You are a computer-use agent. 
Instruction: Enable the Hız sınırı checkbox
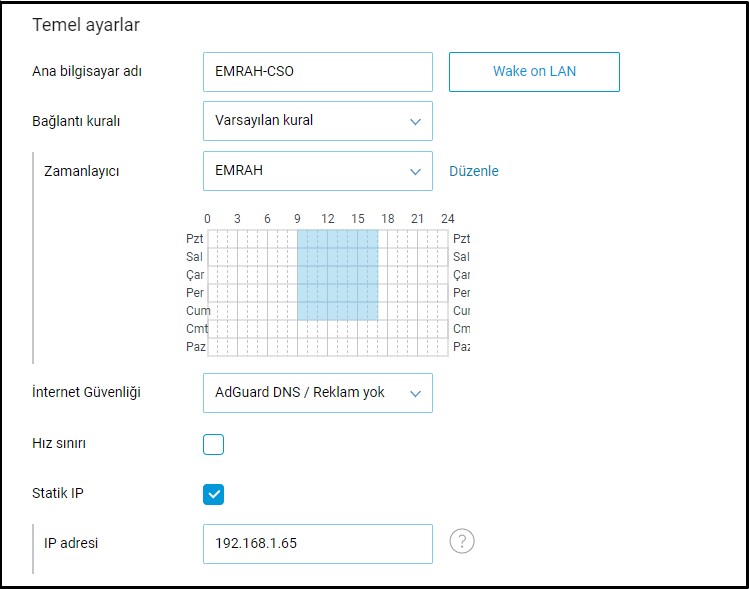pyautogui.click(x=213, y=445)
